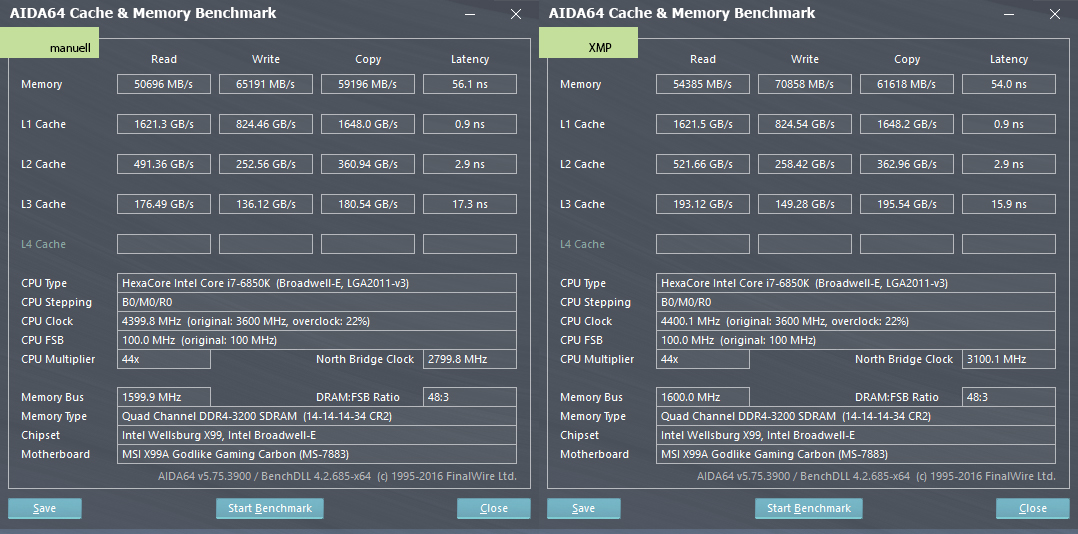Click CPU Clock field showing 4399.8 MHz
Screen dimensions: 1078x534
tap(317, 321)
